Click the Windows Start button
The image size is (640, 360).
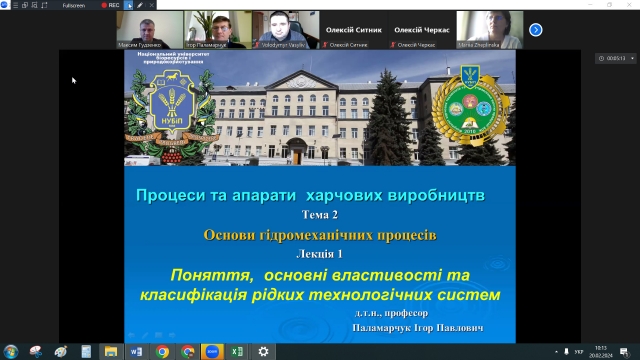point(11,351)
